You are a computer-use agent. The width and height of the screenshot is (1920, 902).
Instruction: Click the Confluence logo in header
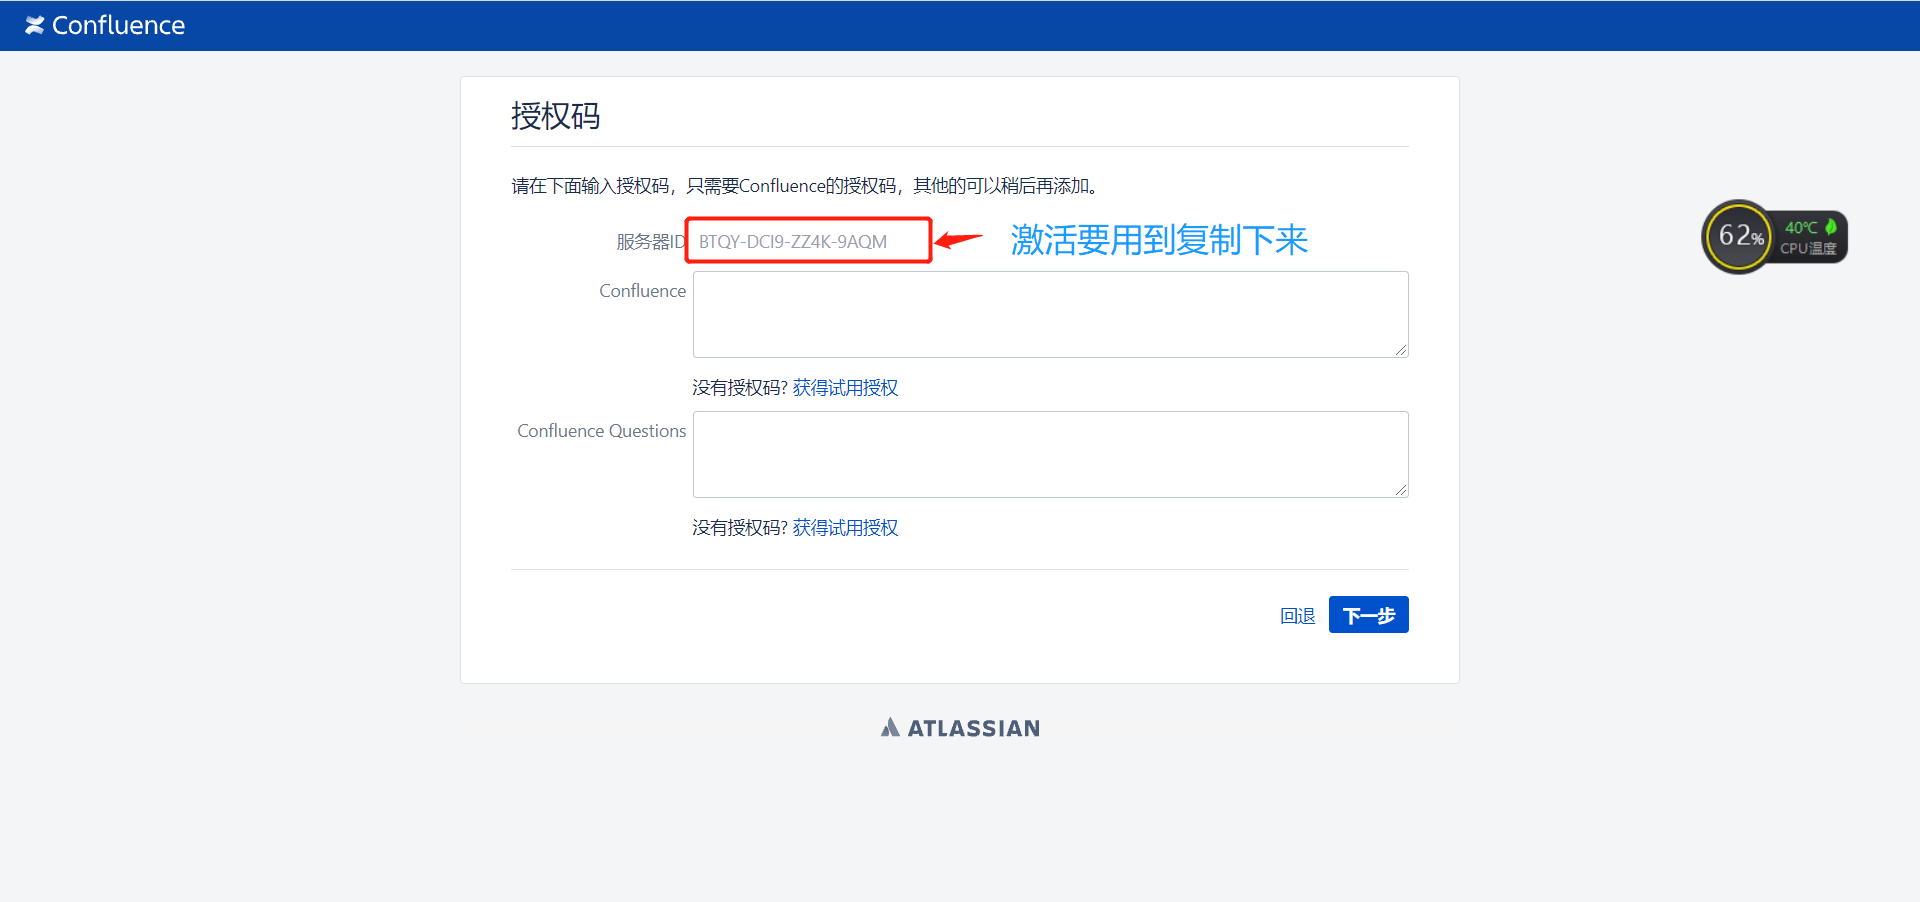pyautogui.click(x=105, y=25)
